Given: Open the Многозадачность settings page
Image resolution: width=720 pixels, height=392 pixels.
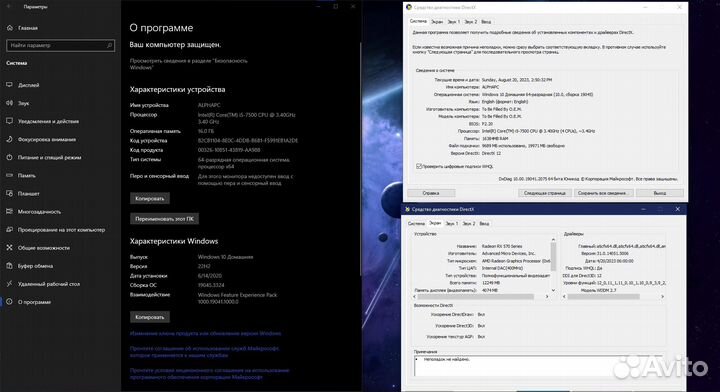Looking at the screenshot, I should point(34,212).
